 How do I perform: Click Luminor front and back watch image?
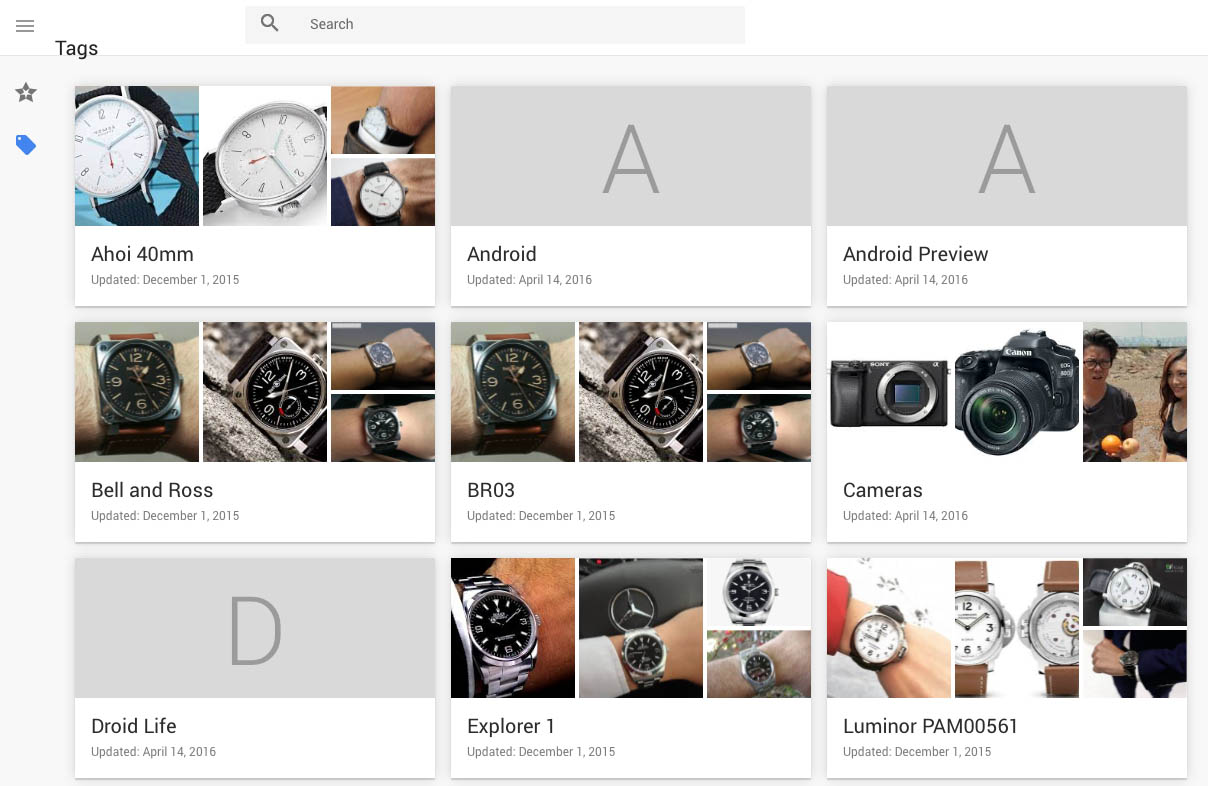tap(1017, 628)
